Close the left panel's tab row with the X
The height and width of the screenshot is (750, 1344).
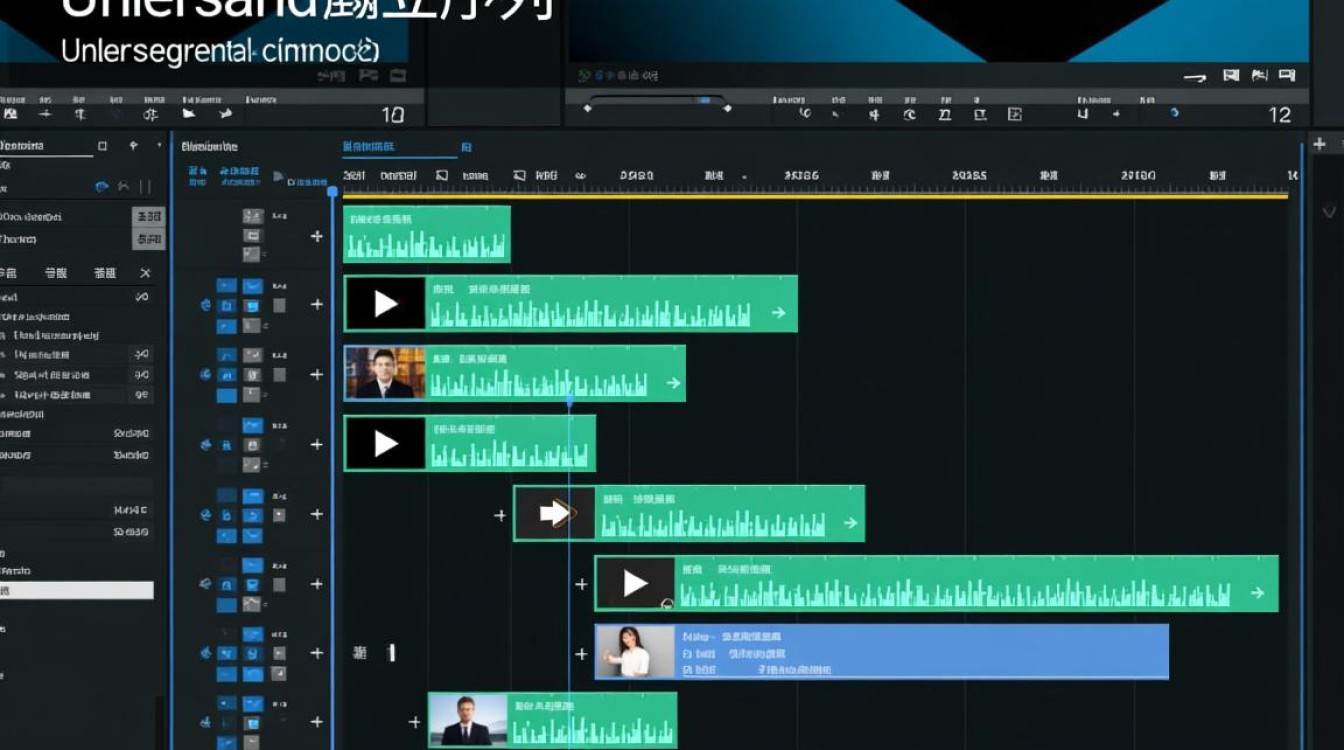tap(145, 273)
